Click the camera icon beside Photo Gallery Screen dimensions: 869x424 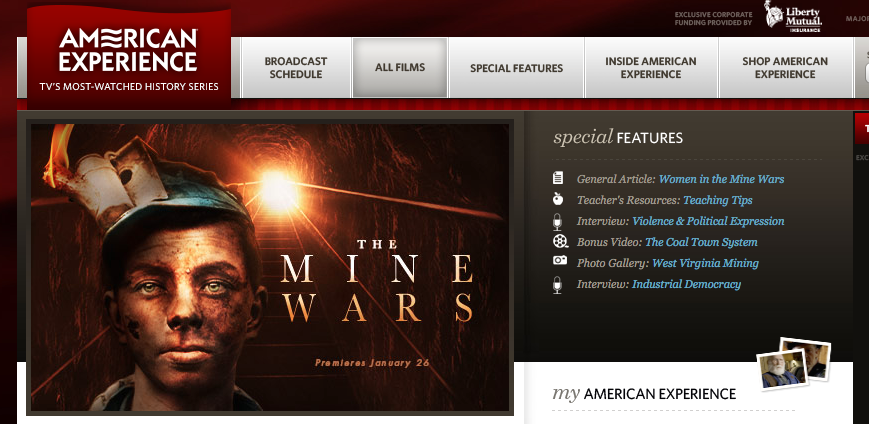click(560, 260)
